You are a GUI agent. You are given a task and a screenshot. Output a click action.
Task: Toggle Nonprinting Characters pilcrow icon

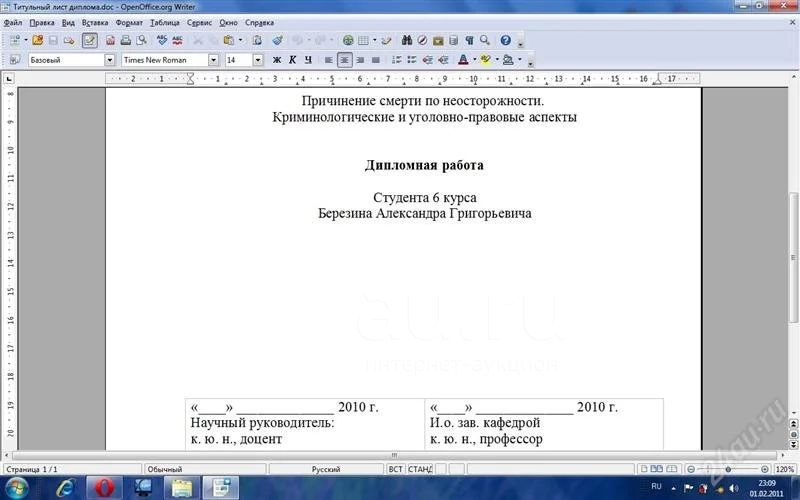(469, 40)
